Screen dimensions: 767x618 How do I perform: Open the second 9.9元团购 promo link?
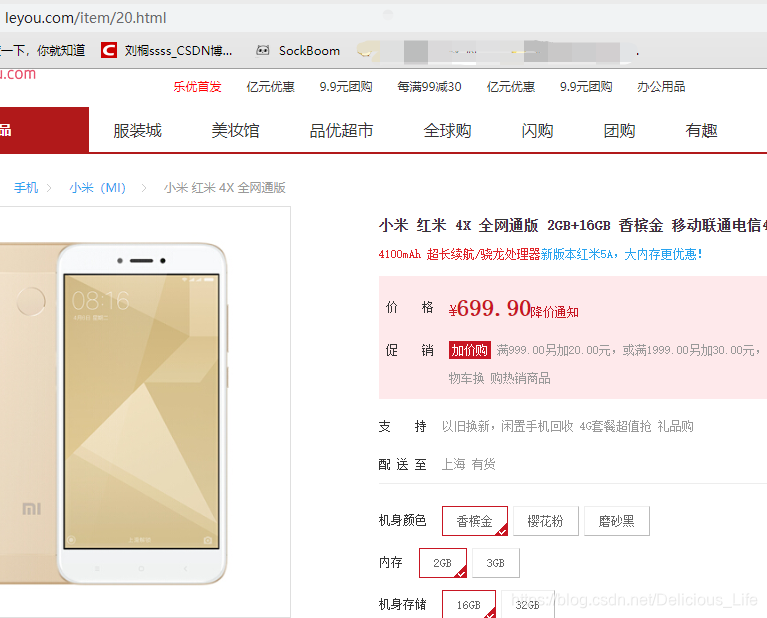586,87
